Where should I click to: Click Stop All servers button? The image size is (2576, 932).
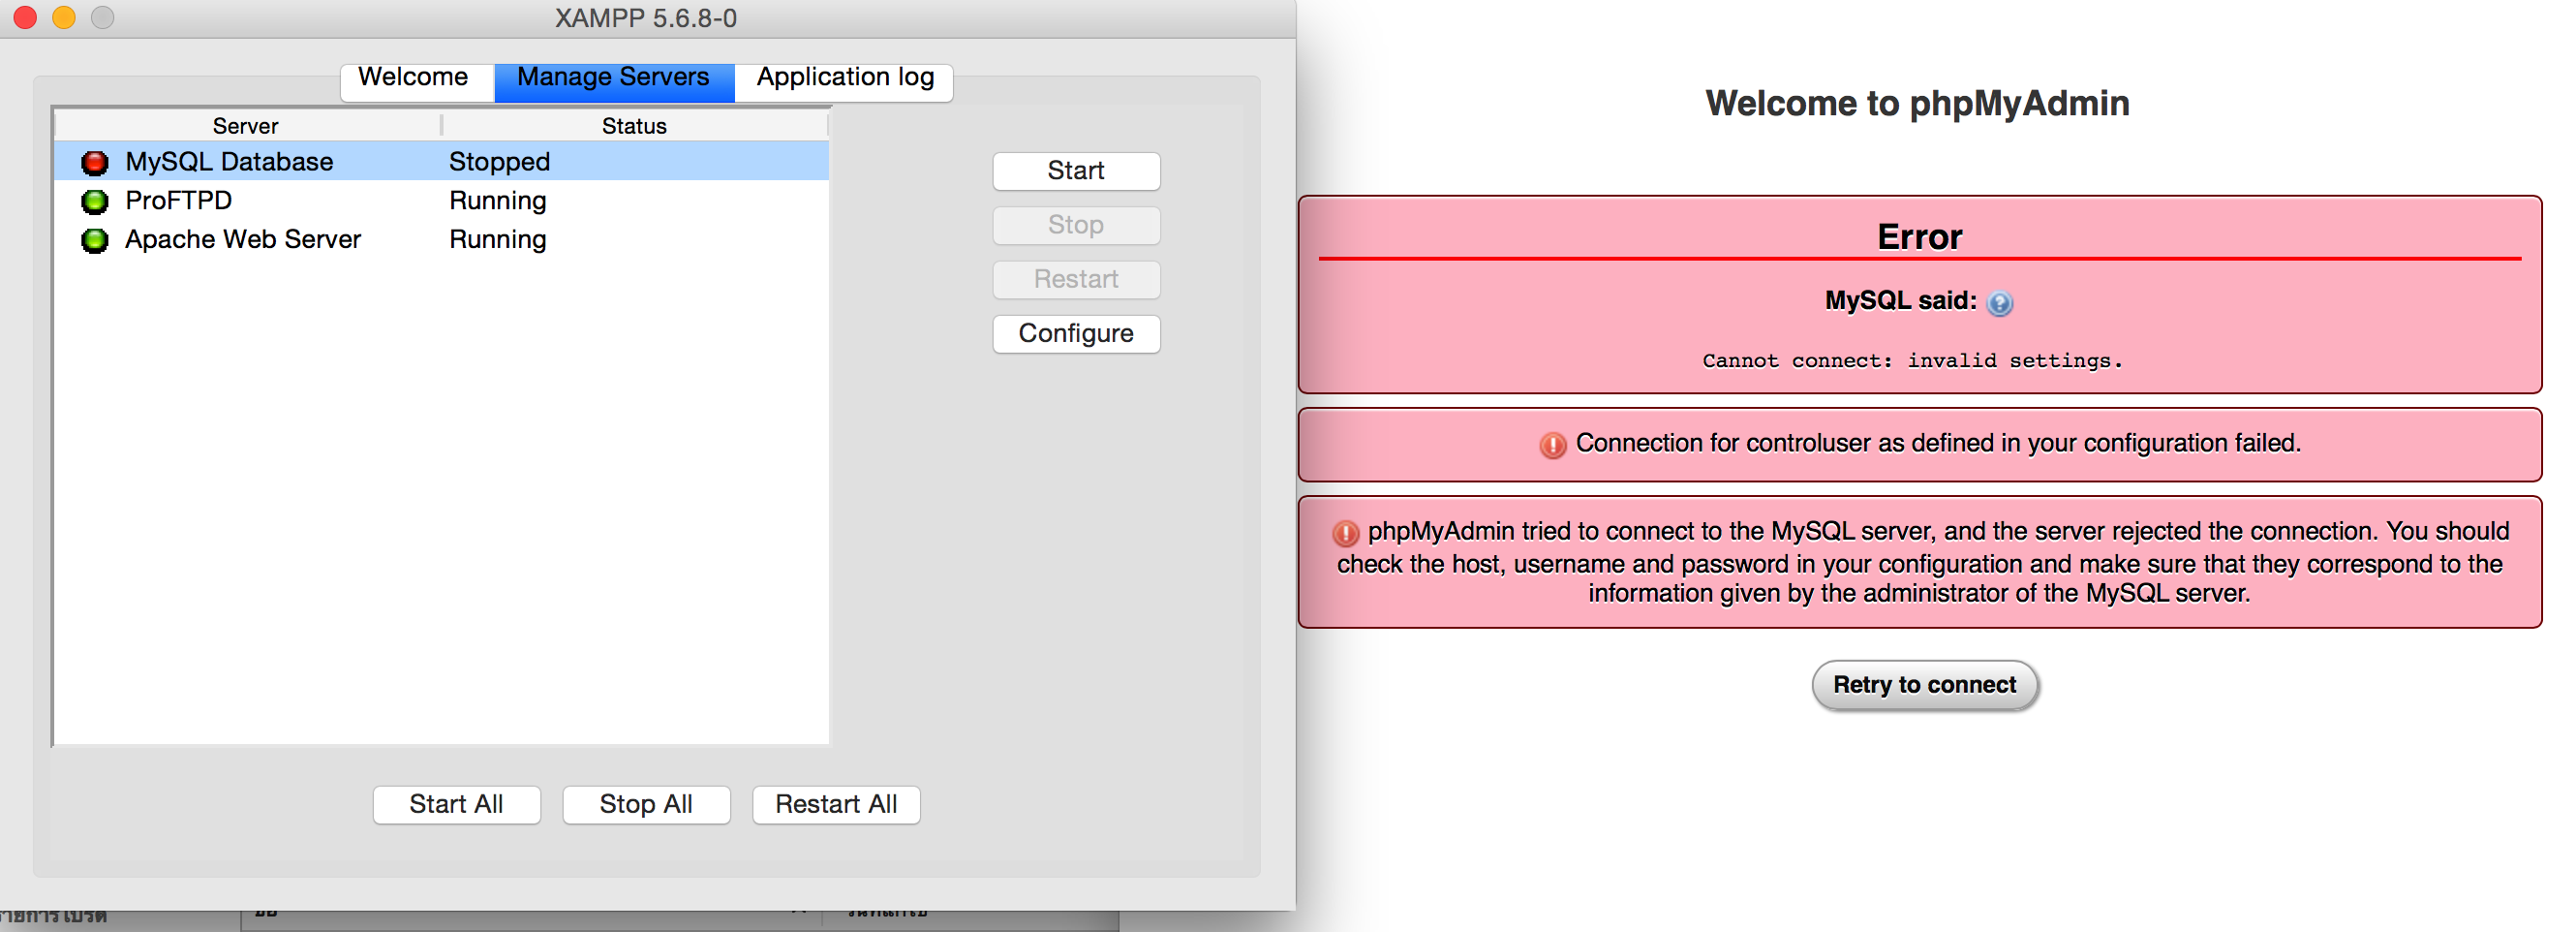646,805
